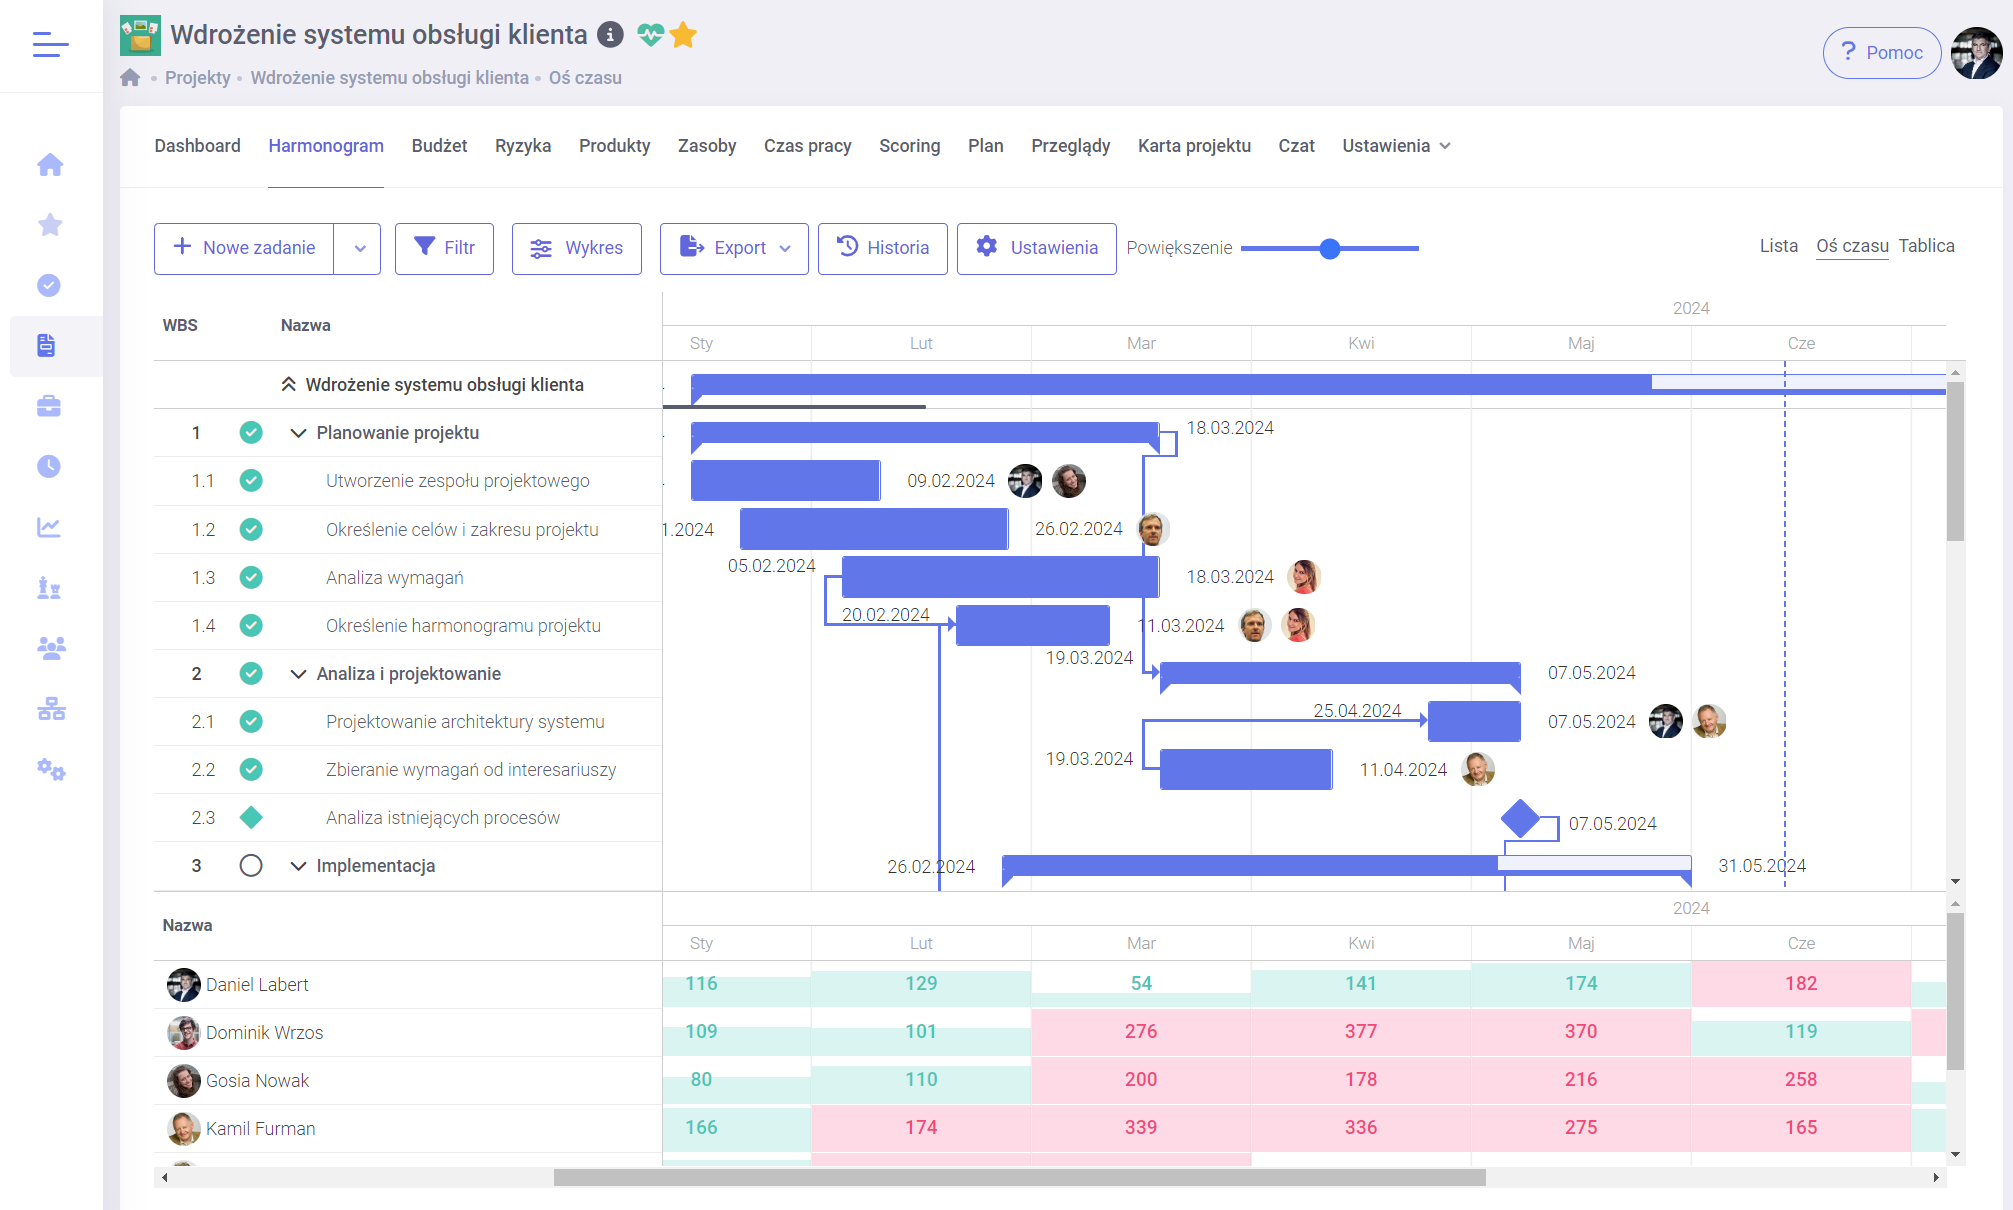Viewport: 2013px width, 1210px height.
Task: Click the horizontal scrollbar at bottom
Action: 1019,1178
